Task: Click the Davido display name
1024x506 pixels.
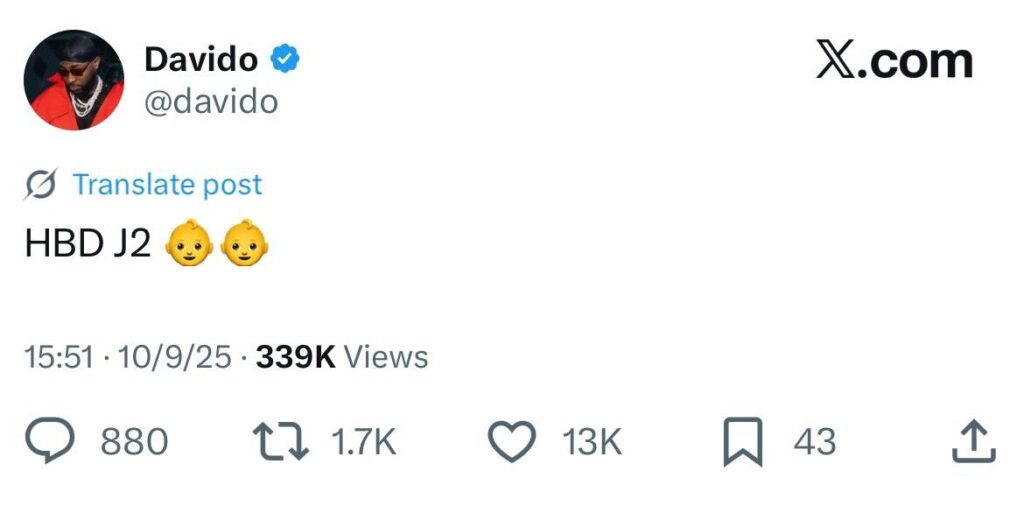Action: [200, 59]
